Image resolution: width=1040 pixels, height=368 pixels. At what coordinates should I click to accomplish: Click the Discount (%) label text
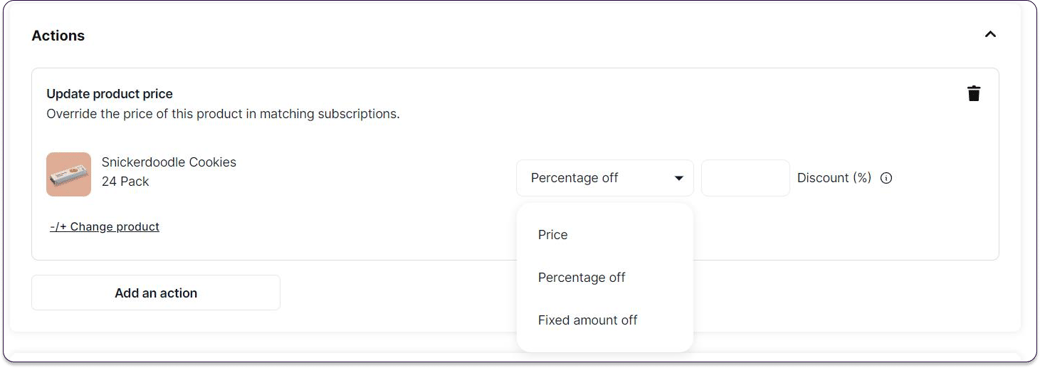(x=834, y=178)
